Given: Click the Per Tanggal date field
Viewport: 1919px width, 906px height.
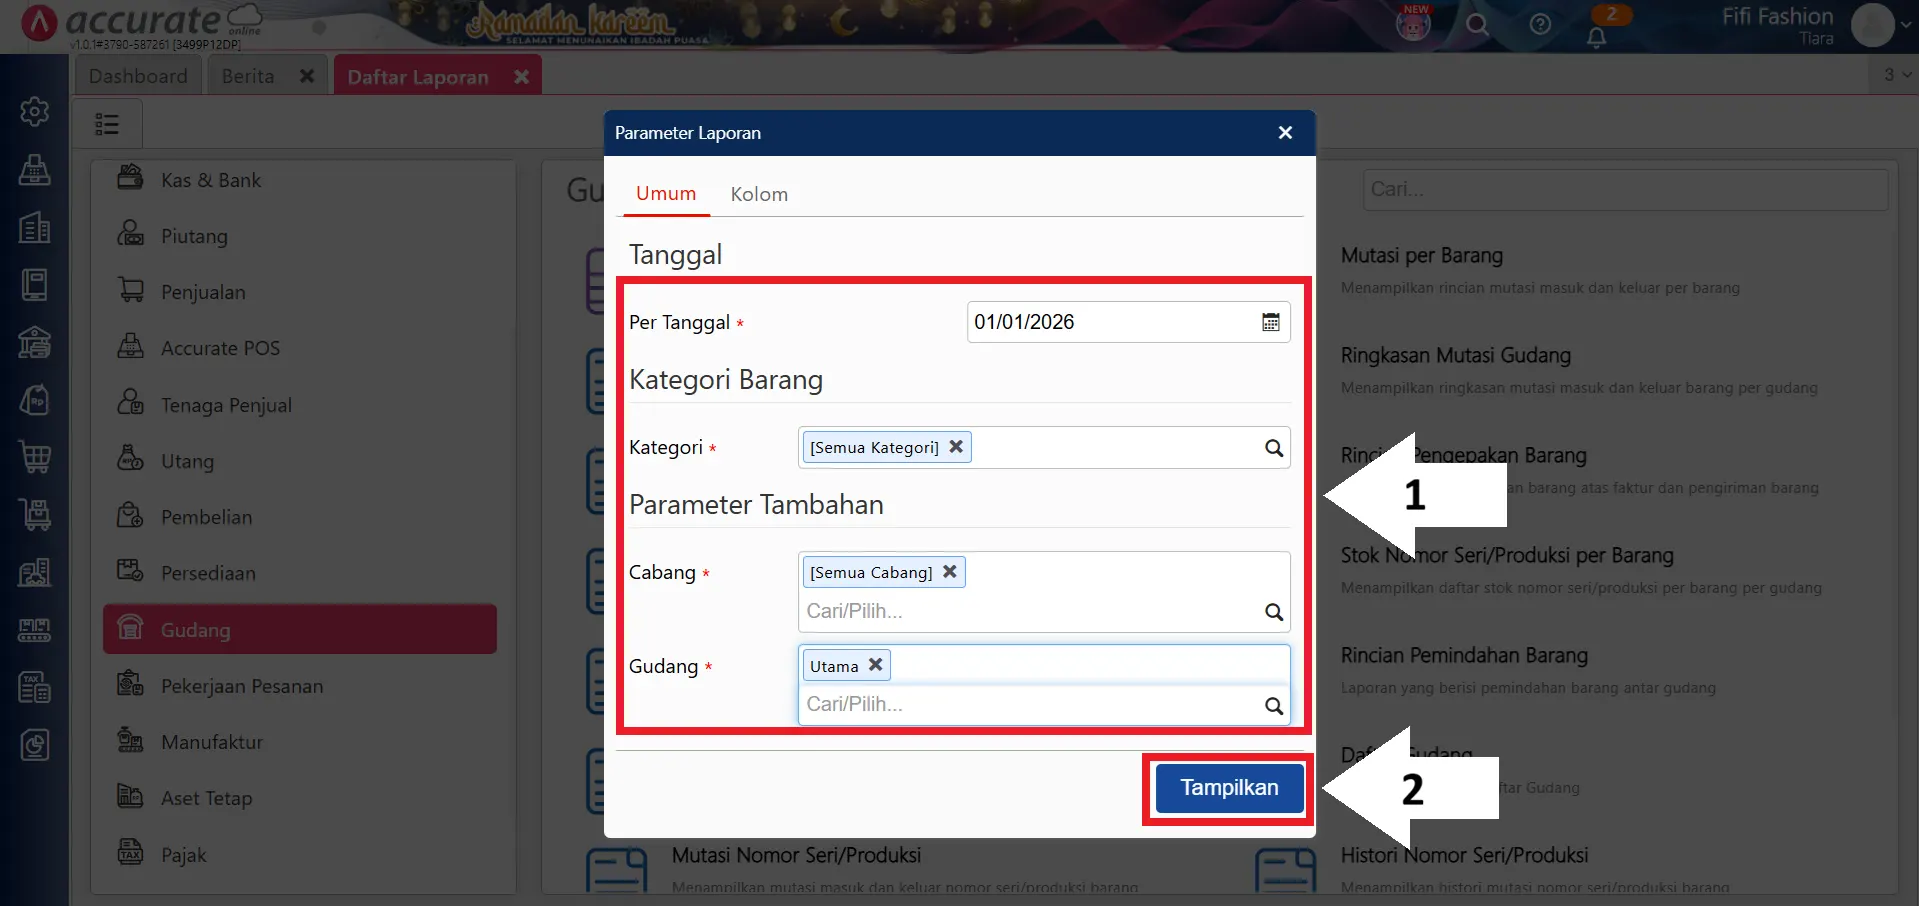Looking at the screenshot, I should tap(1110, 322).
